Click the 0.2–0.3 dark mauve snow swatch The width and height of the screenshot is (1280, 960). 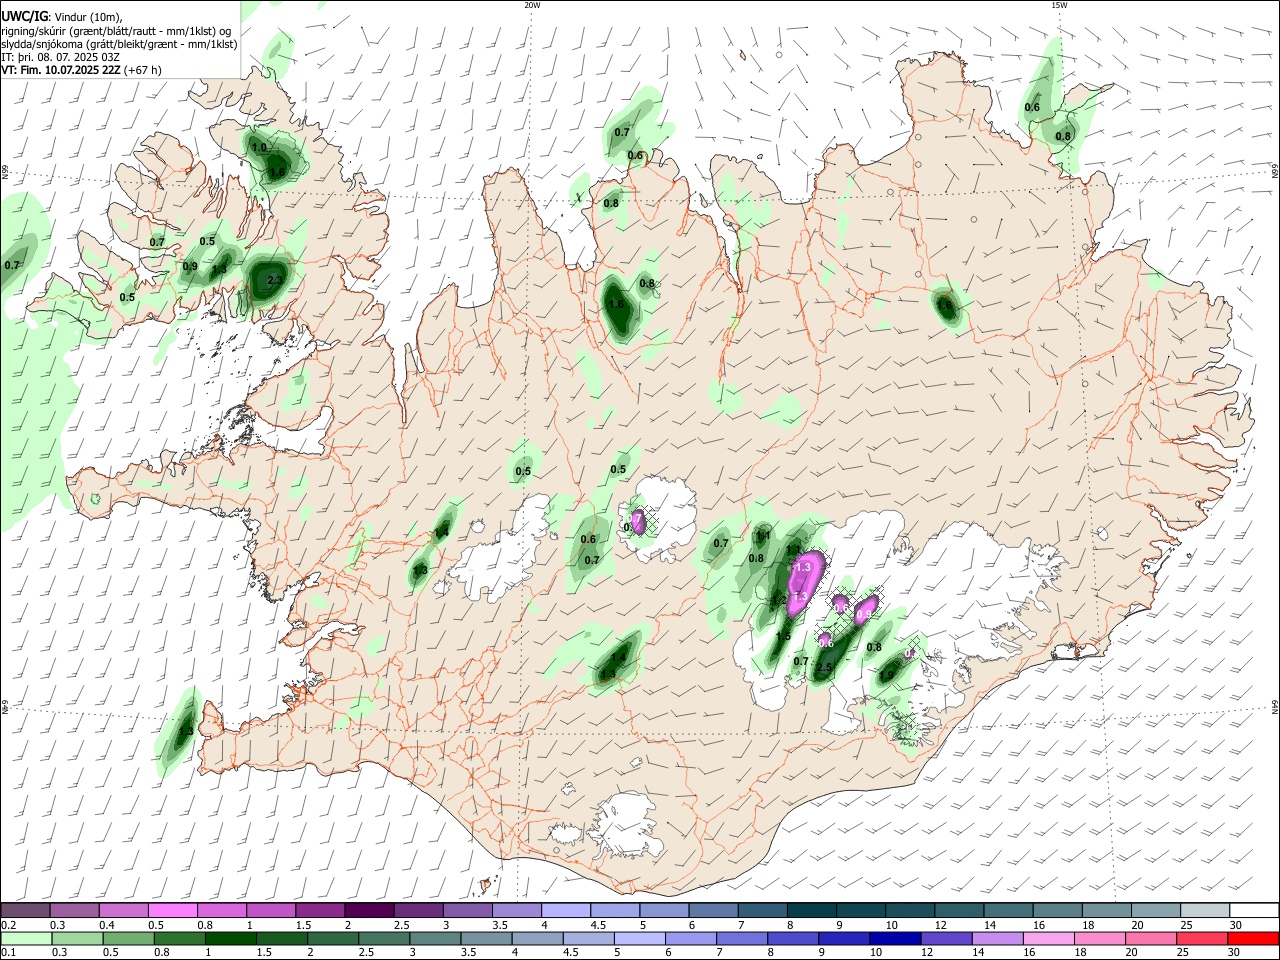26,911
